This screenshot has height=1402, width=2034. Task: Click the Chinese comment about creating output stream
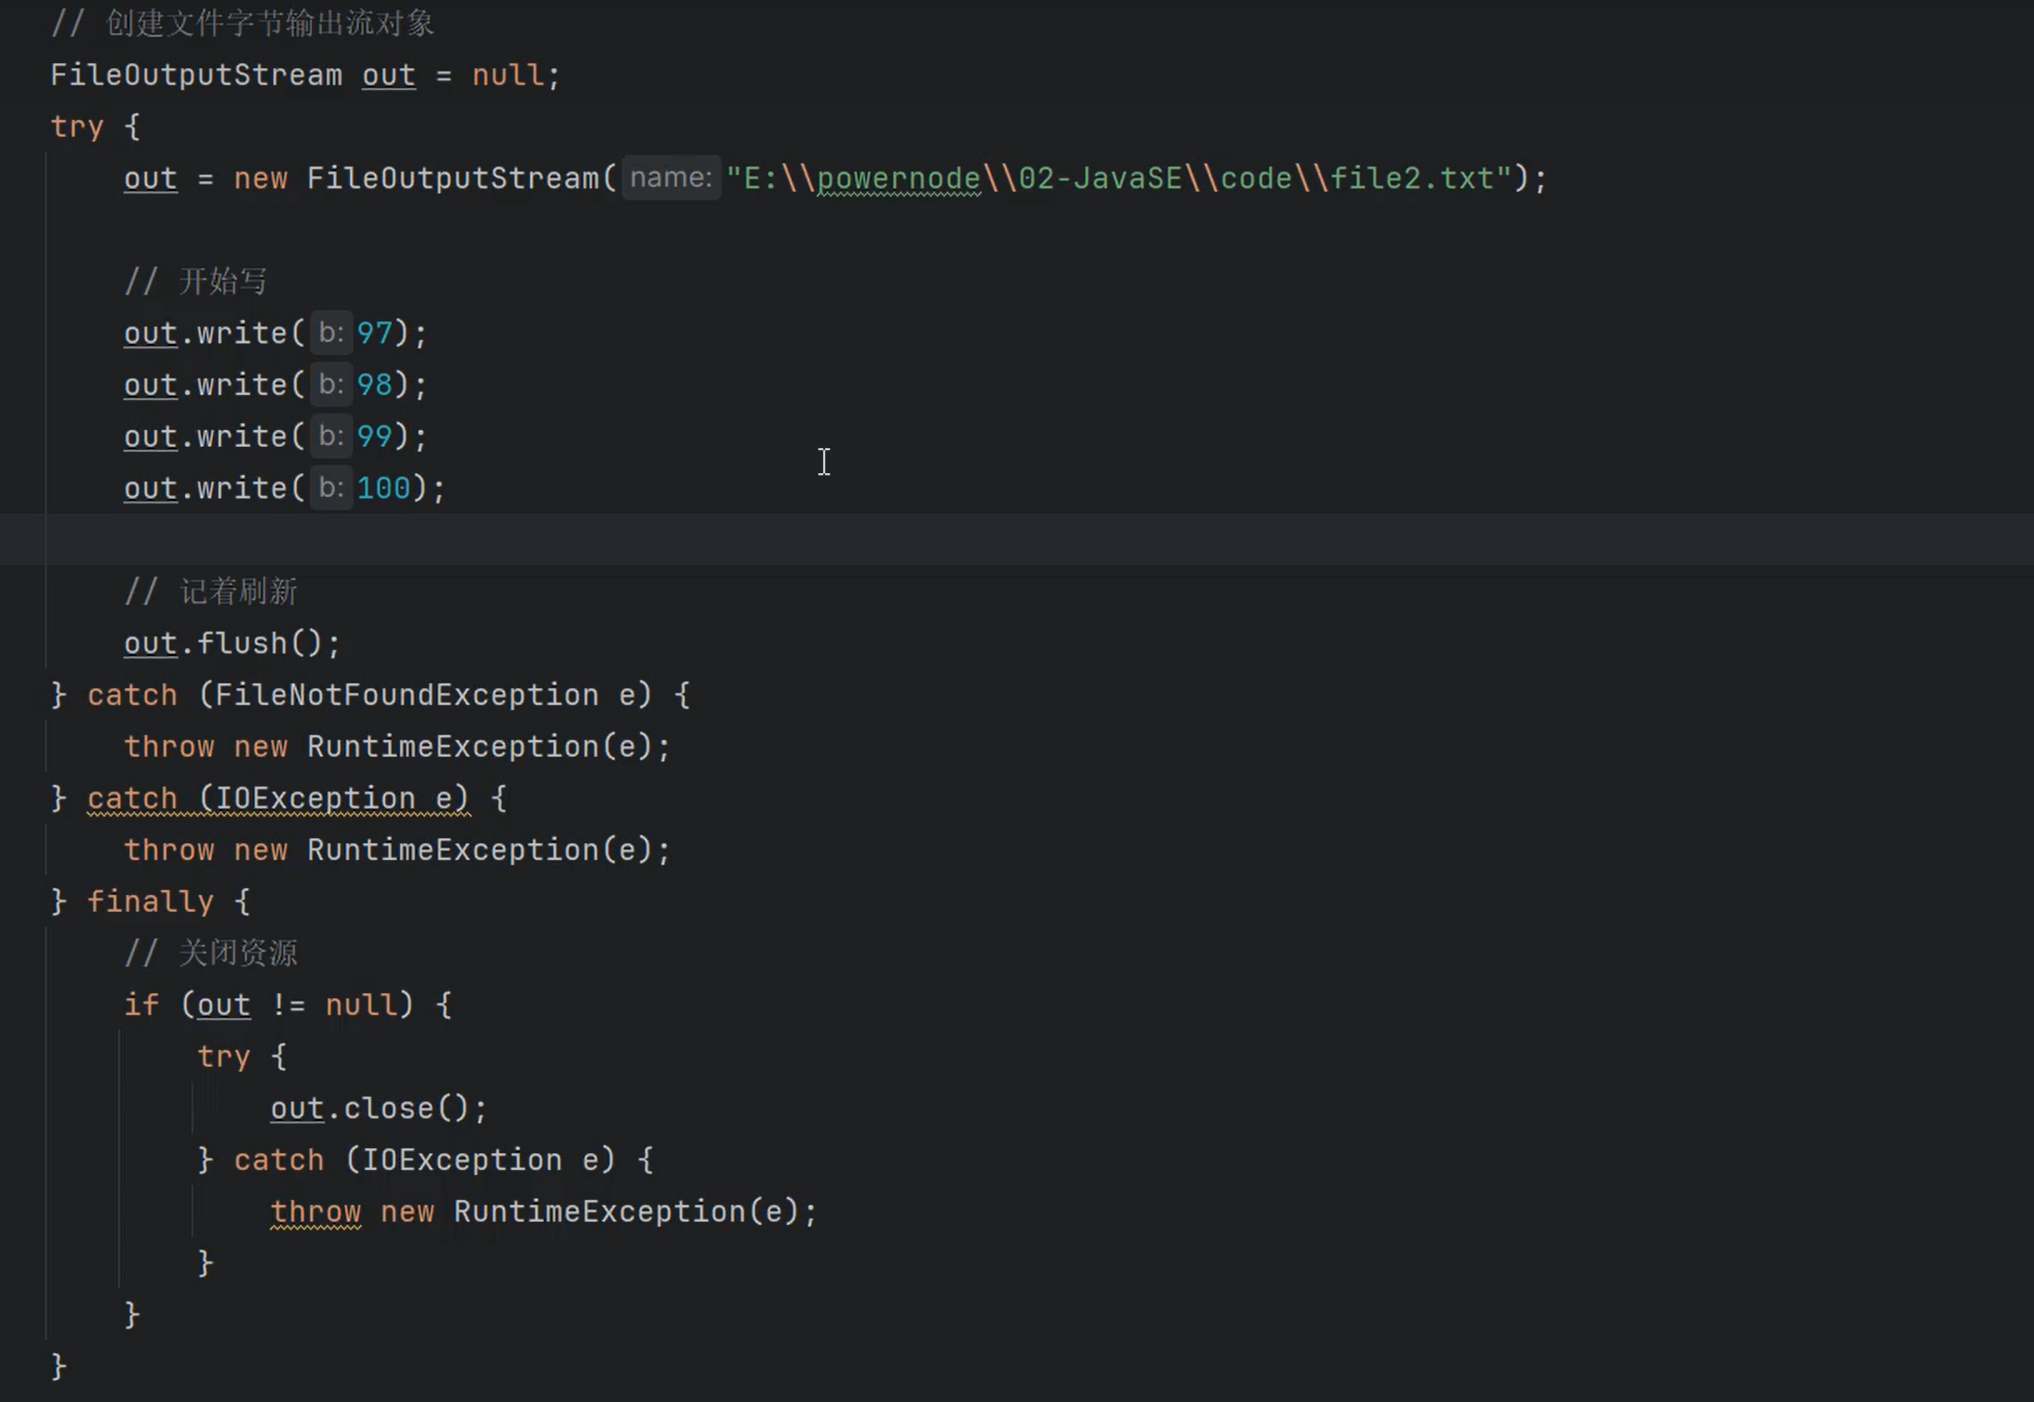tap(242, 23)
